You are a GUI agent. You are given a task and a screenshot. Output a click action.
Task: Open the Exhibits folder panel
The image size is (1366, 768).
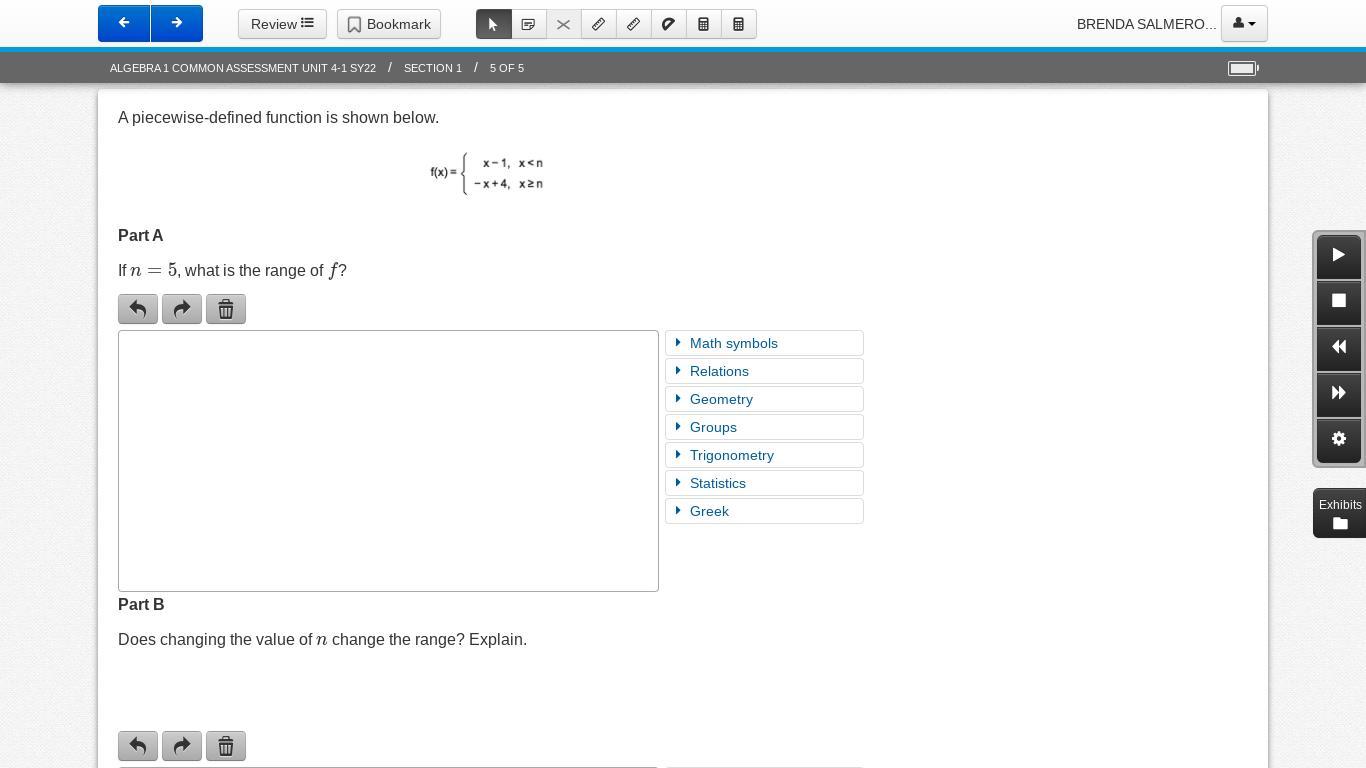click(x=1340, y=513)
